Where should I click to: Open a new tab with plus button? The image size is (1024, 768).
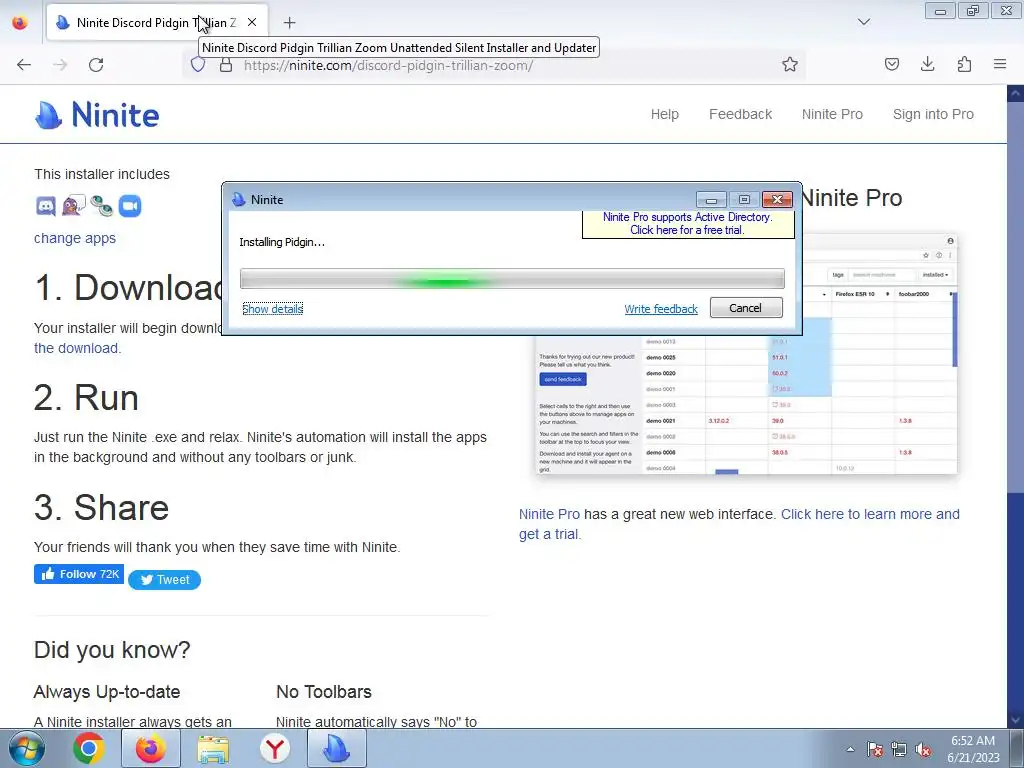tap(289, 23)
